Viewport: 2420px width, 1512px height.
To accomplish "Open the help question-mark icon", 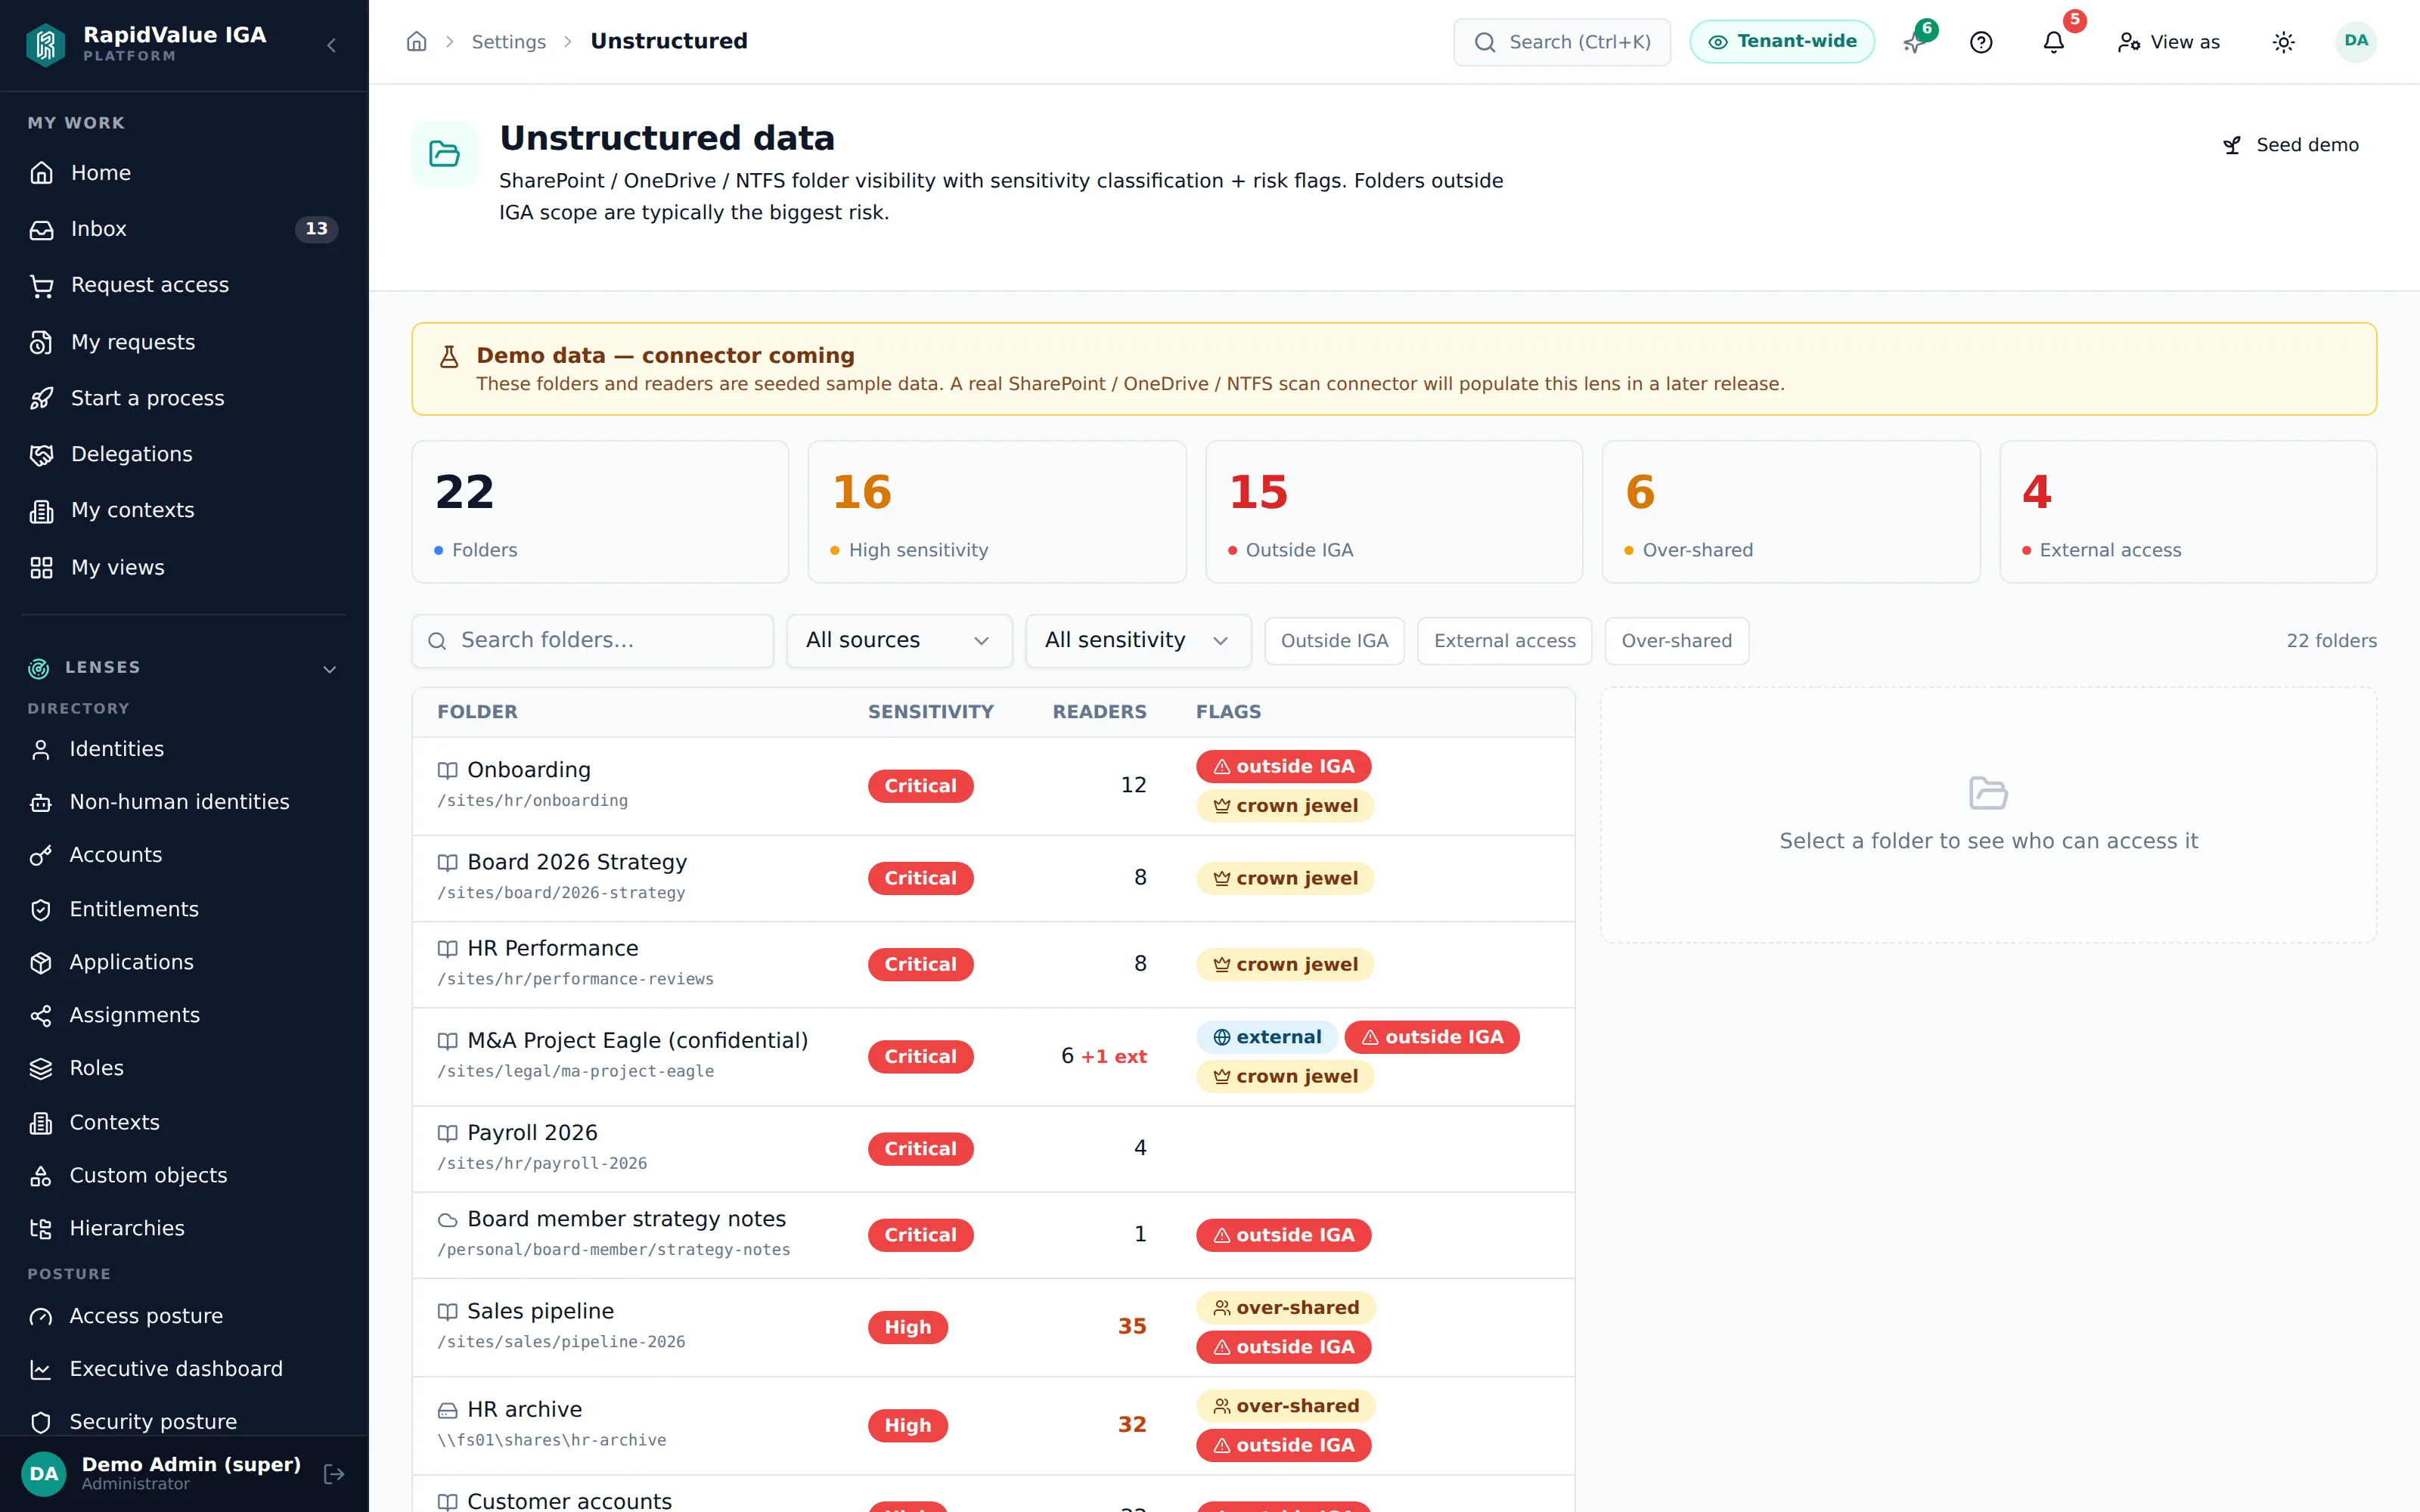I will point(1981,42).
